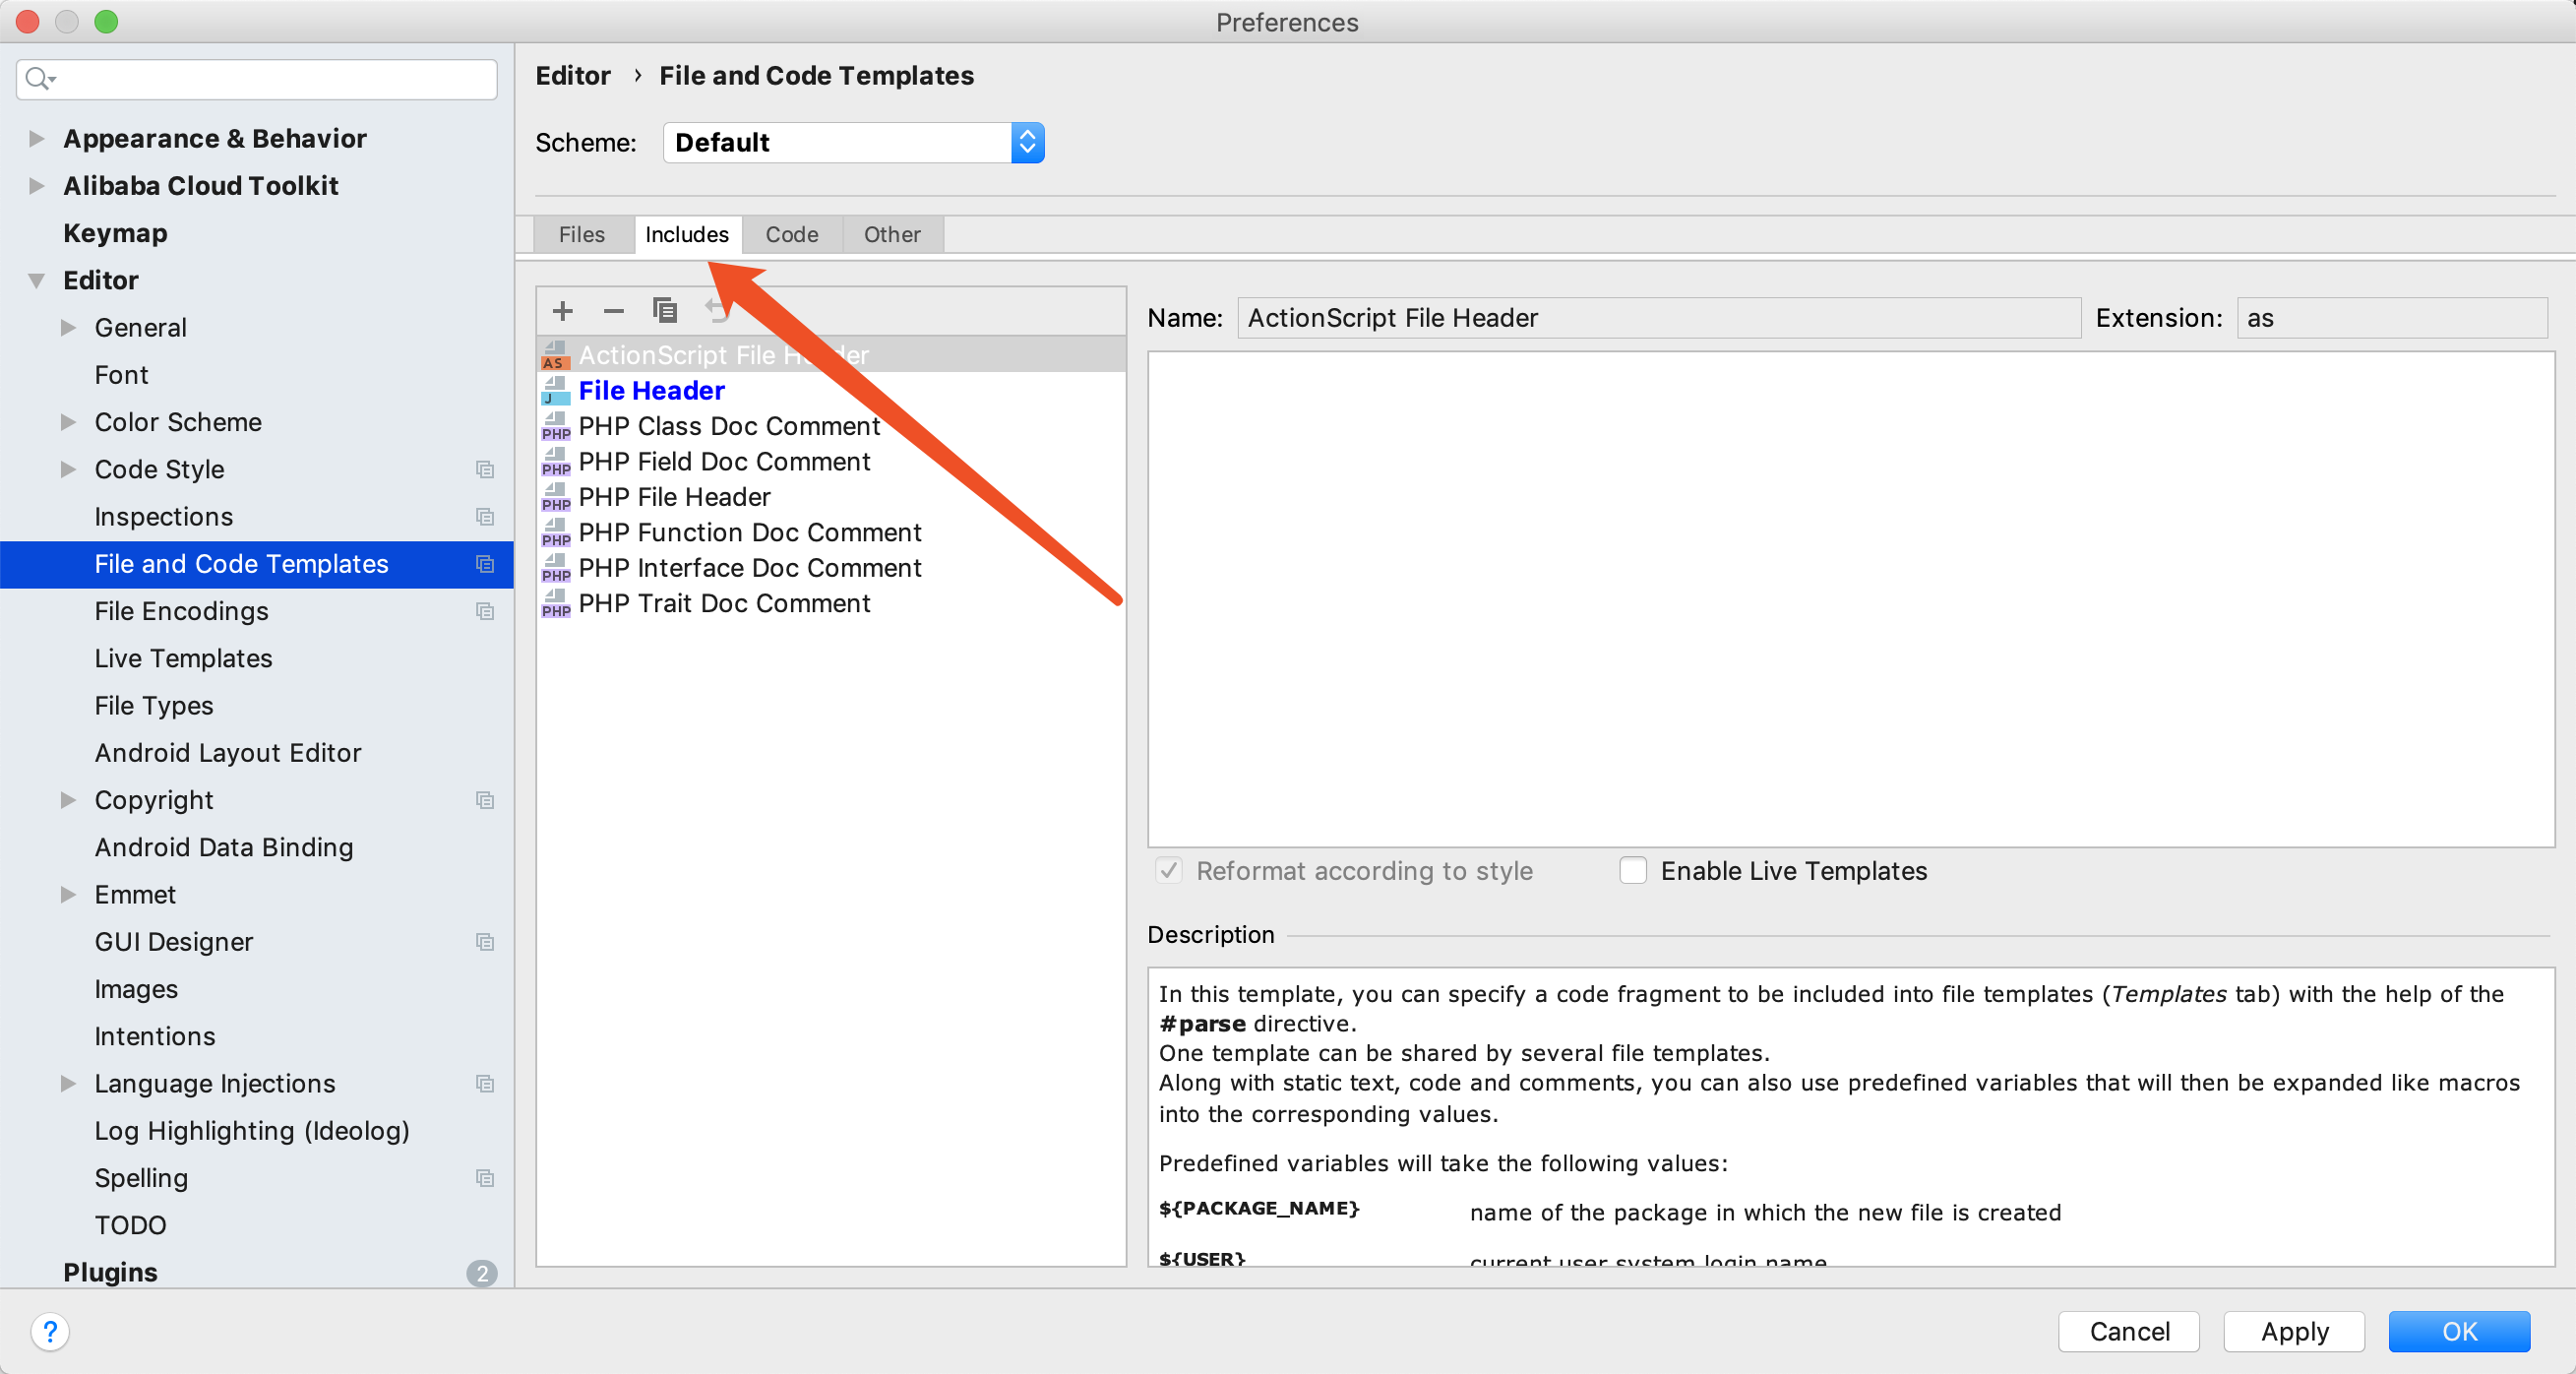Switch to the Files tab
Viewport: 2576px width, 1374px height.
[582, 234]
